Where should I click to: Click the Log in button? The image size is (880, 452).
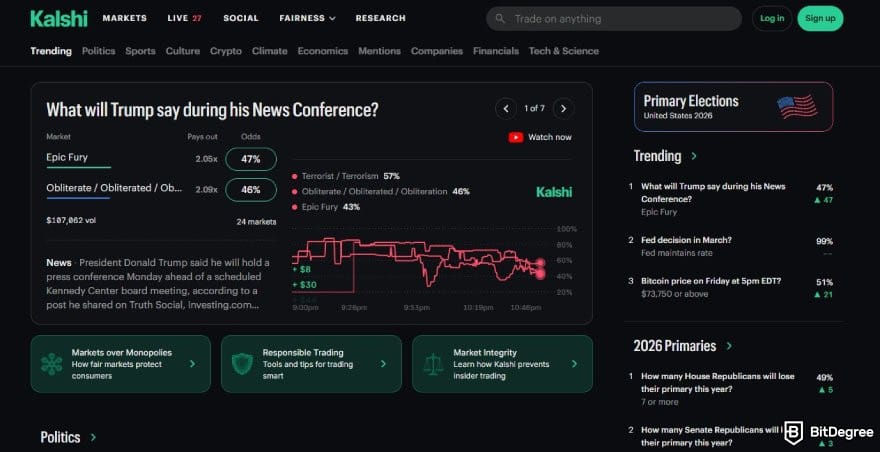coord(772,19)
